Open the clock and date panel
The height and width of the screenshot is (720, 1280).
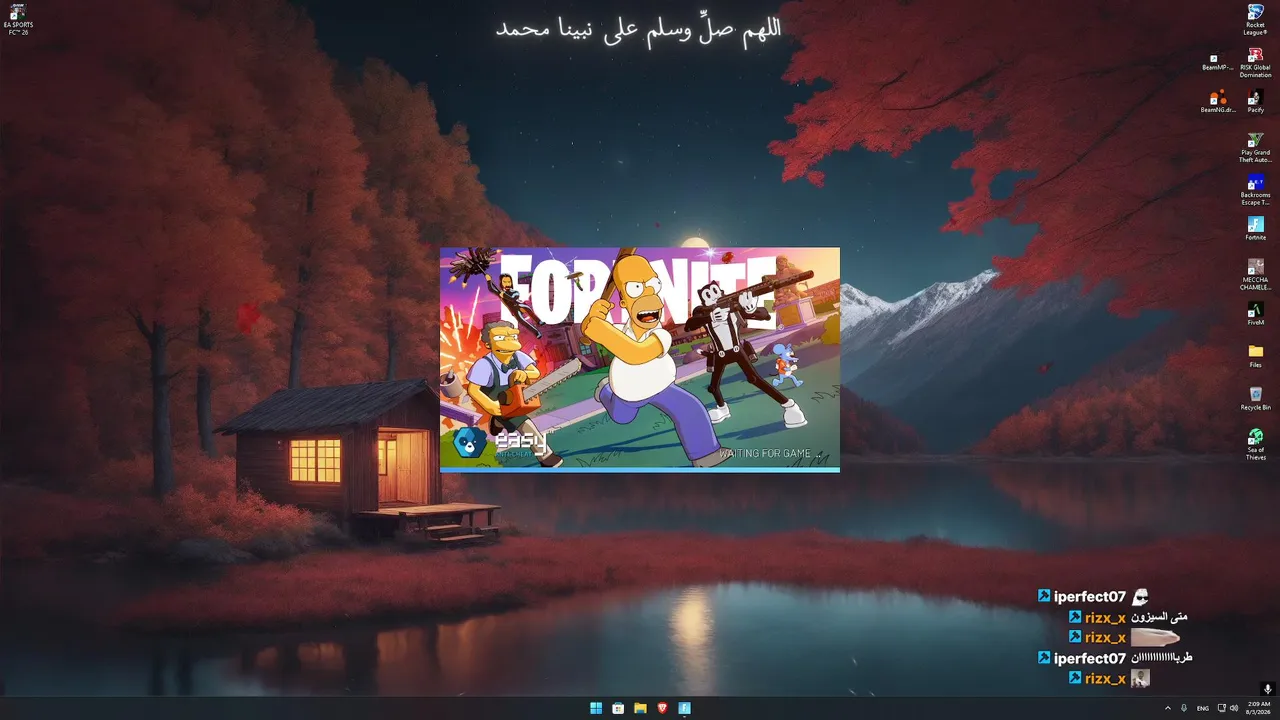1257,708
